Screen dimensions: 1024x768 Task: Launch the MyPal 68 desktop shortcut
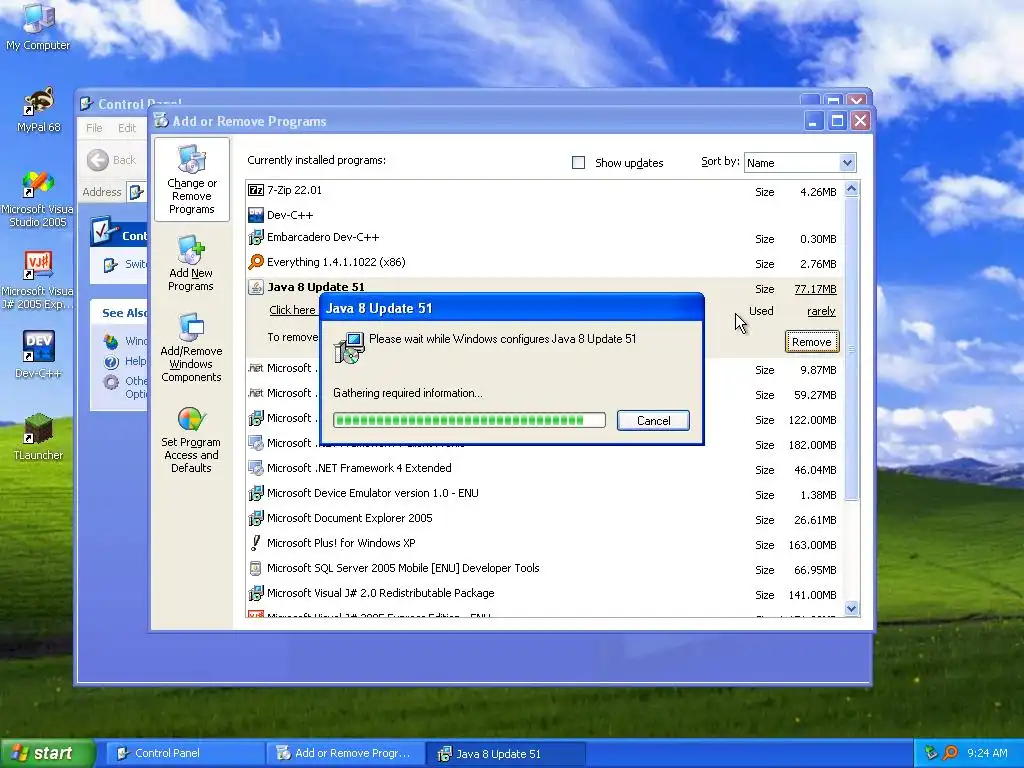(38, 109)
